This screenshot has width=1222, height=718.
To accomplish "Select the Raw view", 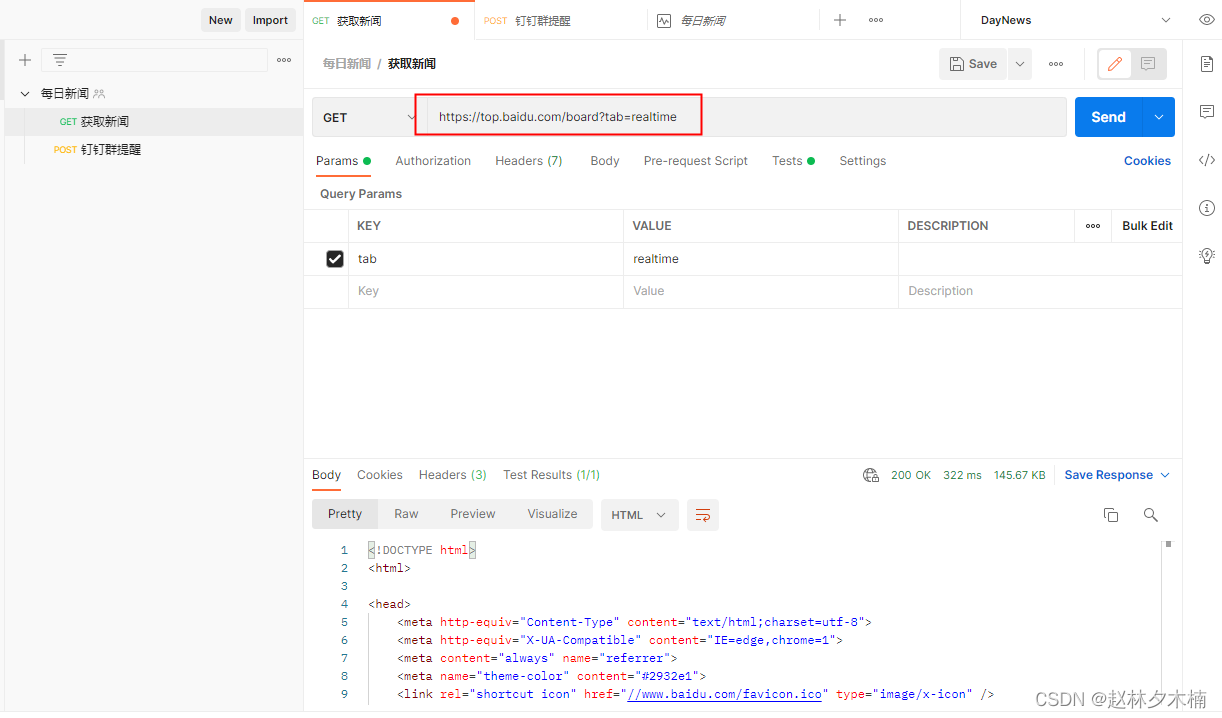I will click(406, 514).
